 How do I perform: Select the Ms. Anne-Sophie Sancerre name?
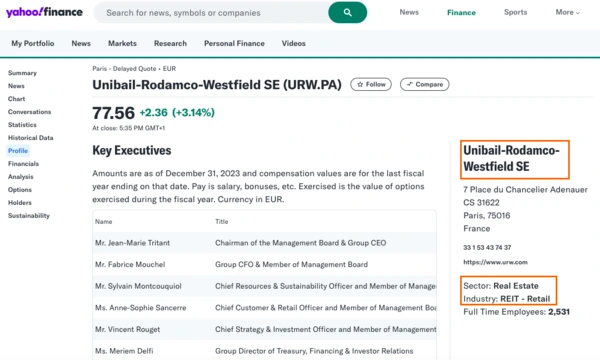coord(140,308)
